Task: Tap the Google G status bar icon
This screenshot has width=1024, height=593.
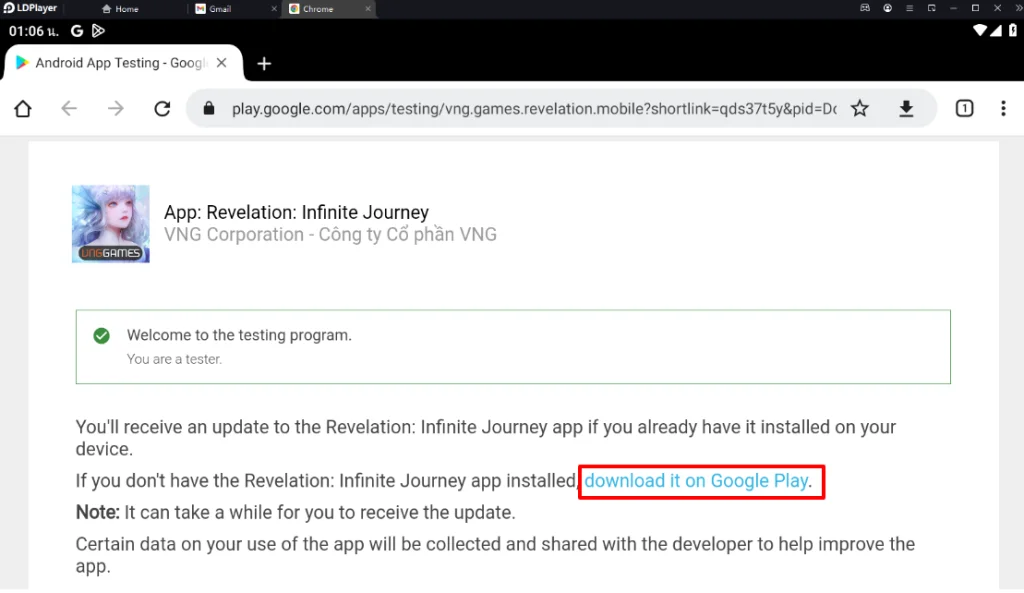Action: click(x=77, y=31)
